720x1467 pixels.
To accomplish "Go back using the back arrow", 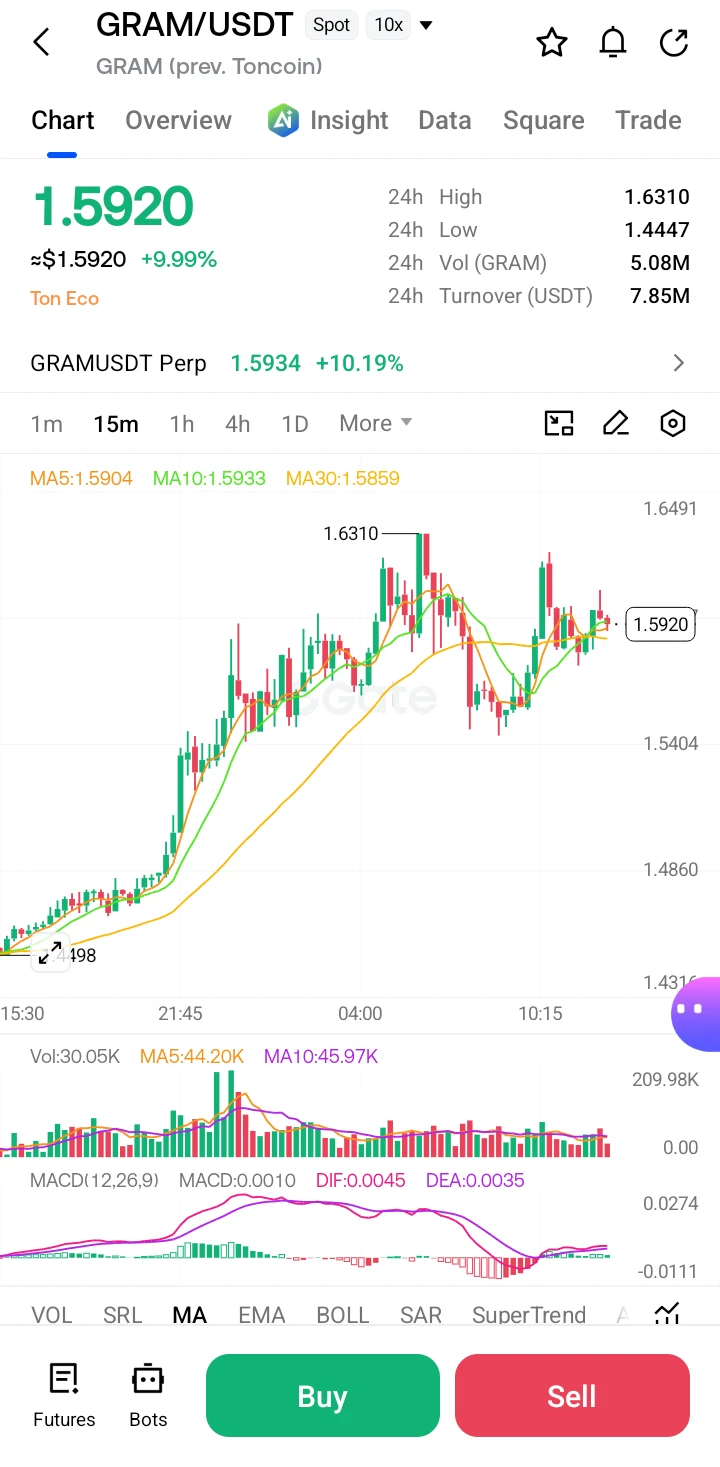I will (41, 42).
